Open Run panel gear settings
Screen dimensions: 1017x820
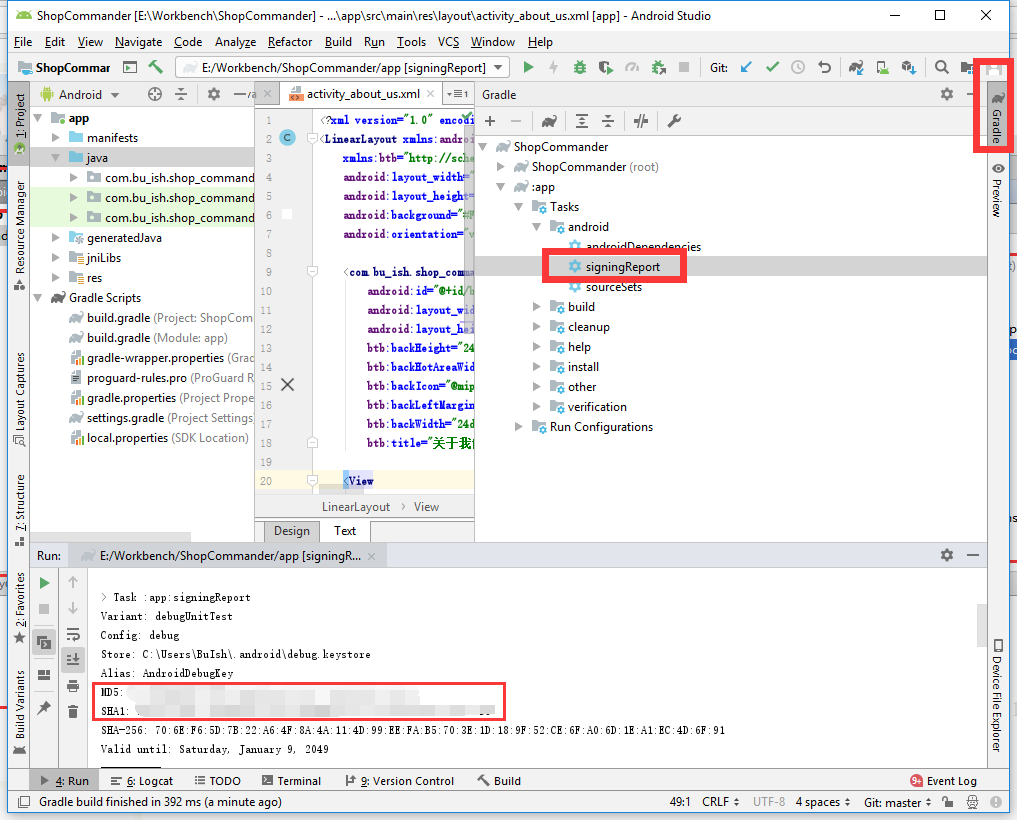click(x=947, y=555)
